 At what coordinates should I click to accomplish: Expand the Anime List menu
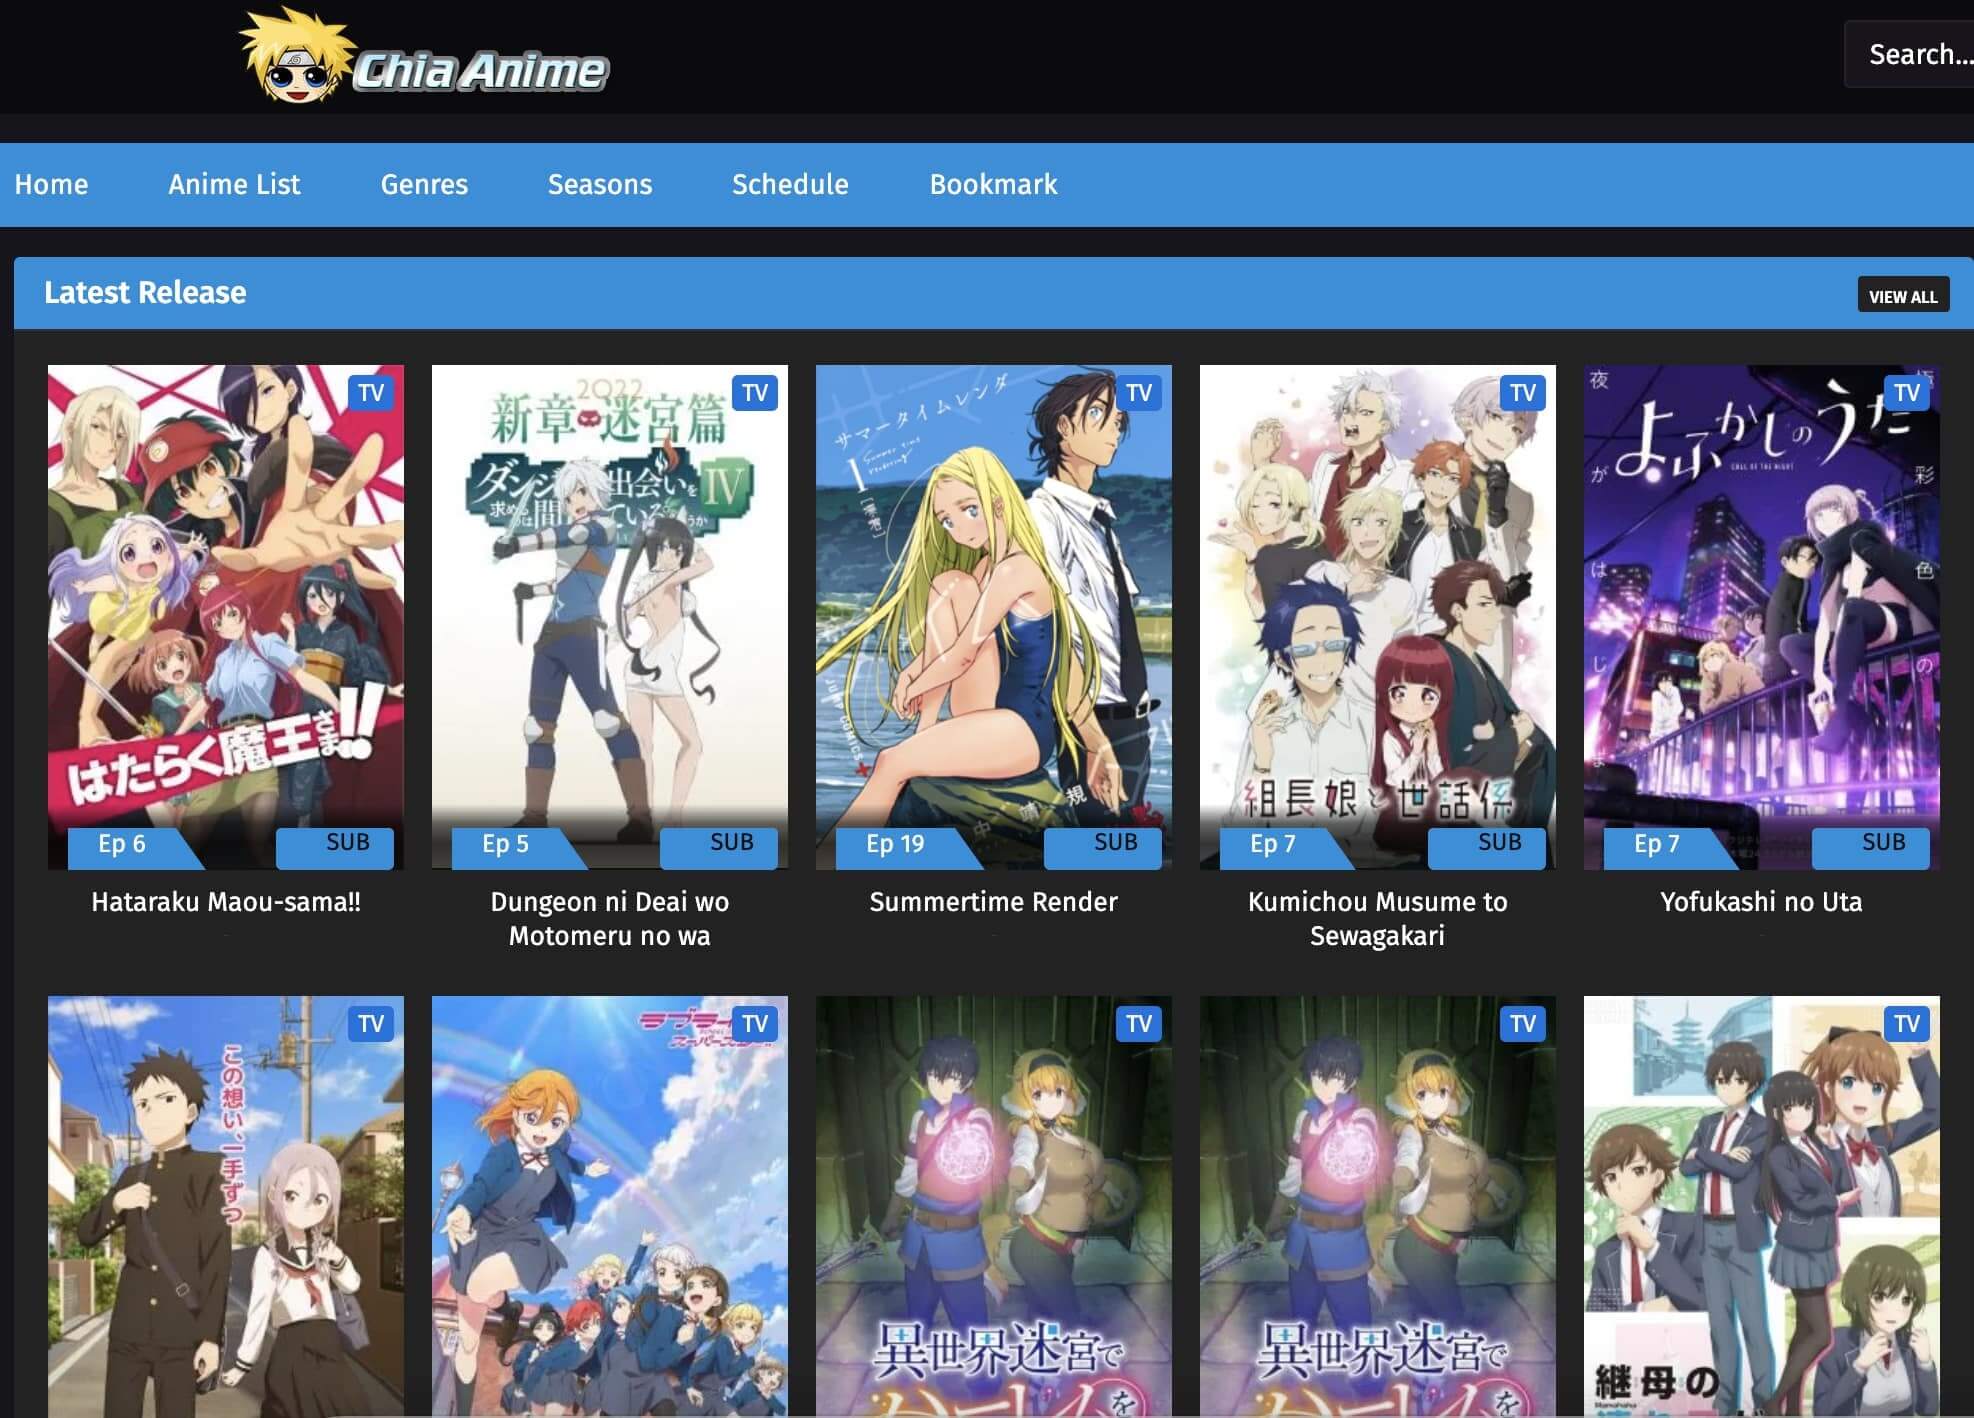(234, 184)
